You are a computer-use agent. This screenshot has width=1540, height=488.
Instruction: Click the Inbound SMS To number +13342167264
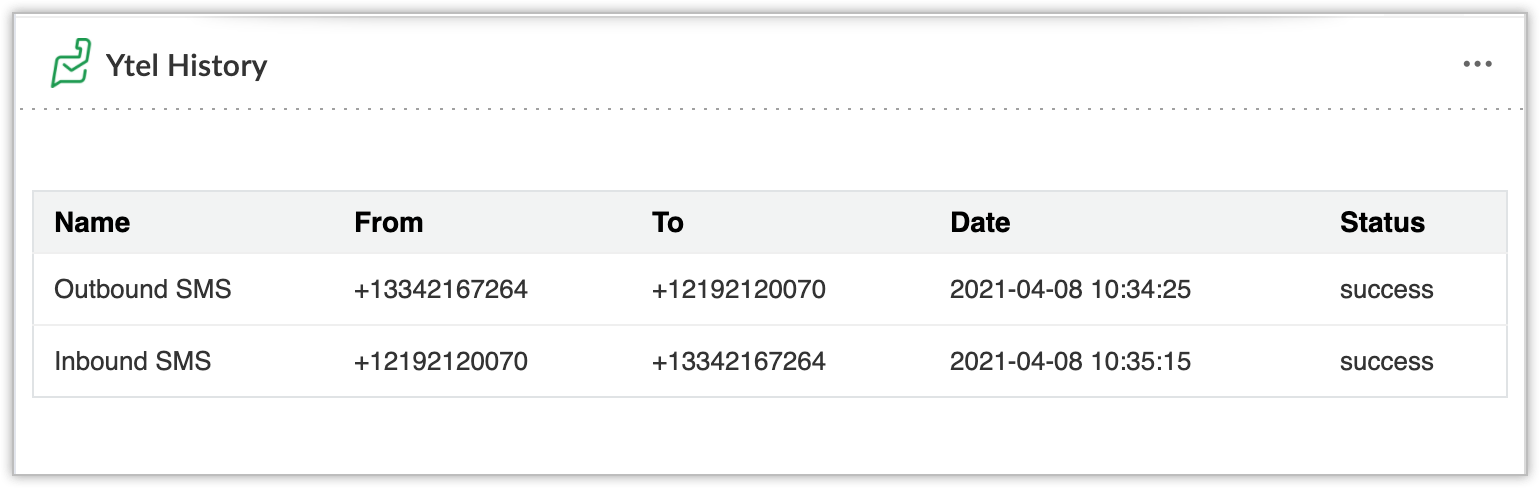739,361
